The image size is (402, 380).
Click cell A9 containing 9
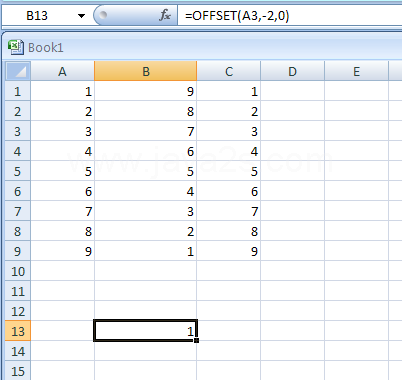coord(63,251)
